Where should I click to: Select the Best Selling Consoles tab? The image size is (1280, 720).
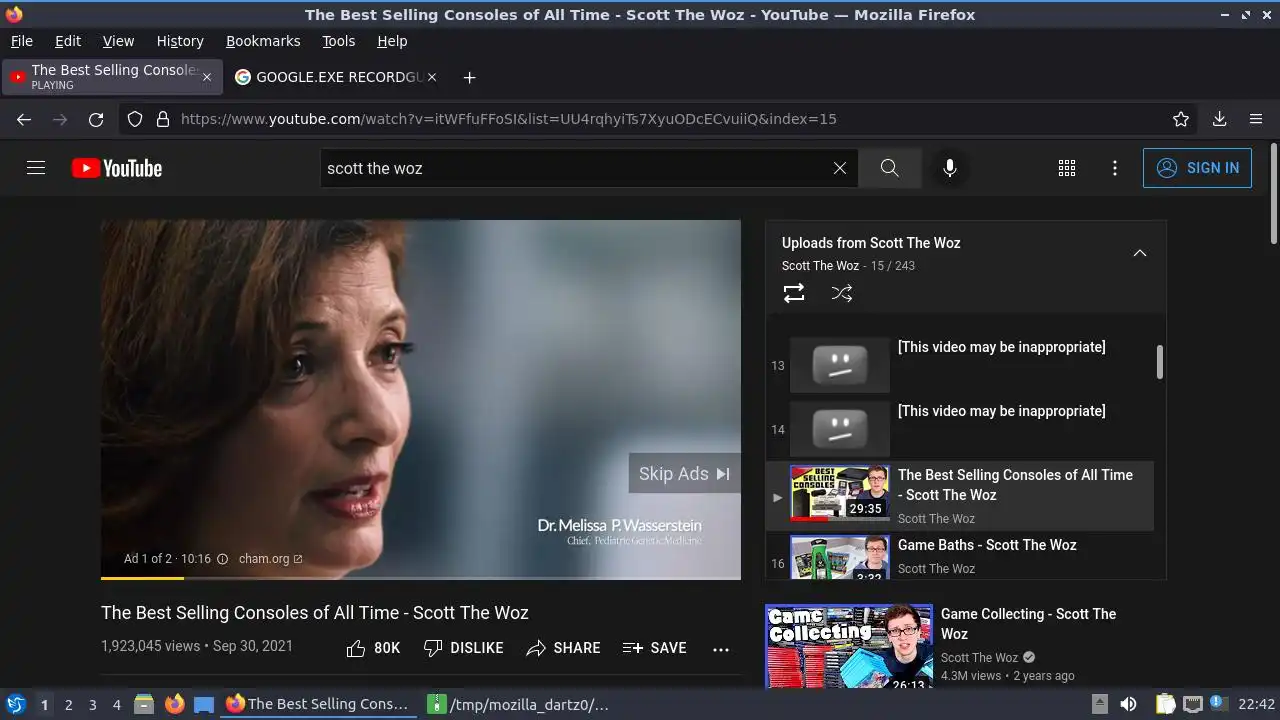(111, 77)
